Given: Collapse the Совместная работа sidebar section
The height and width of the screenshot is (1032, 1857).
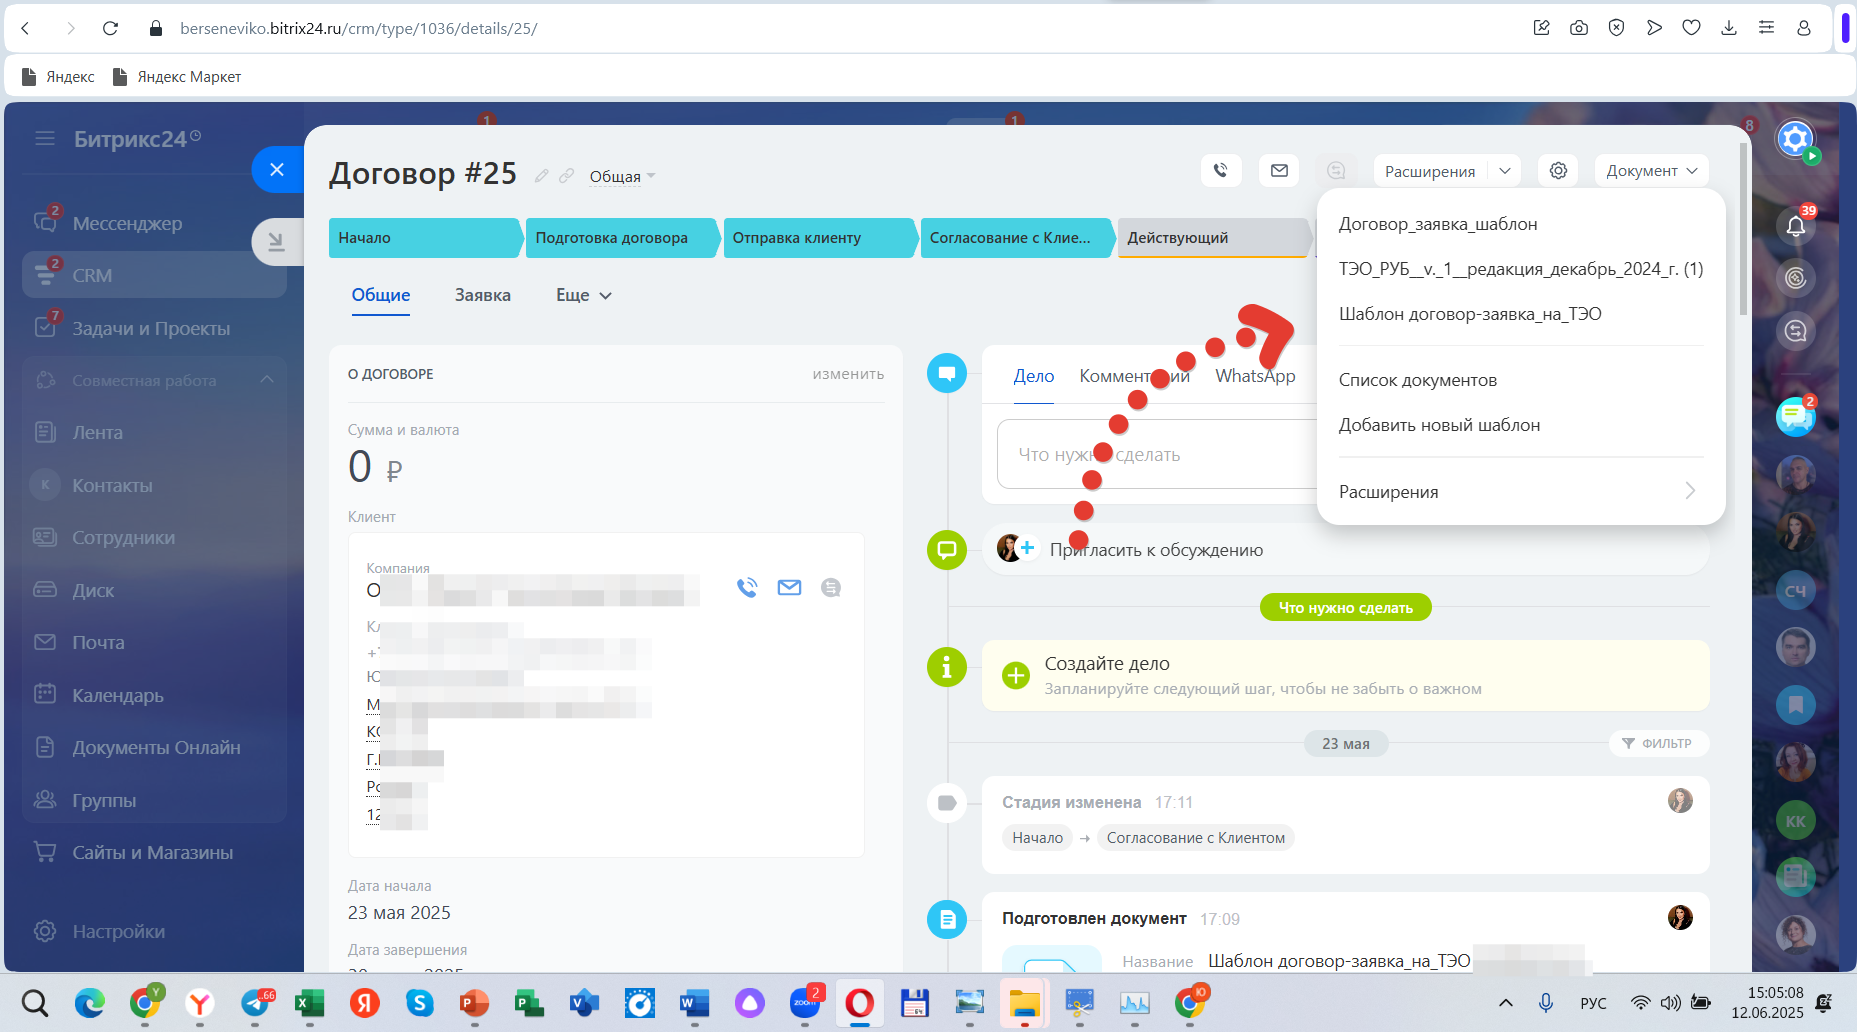Looking at the screenshot, I should point(267,380).
